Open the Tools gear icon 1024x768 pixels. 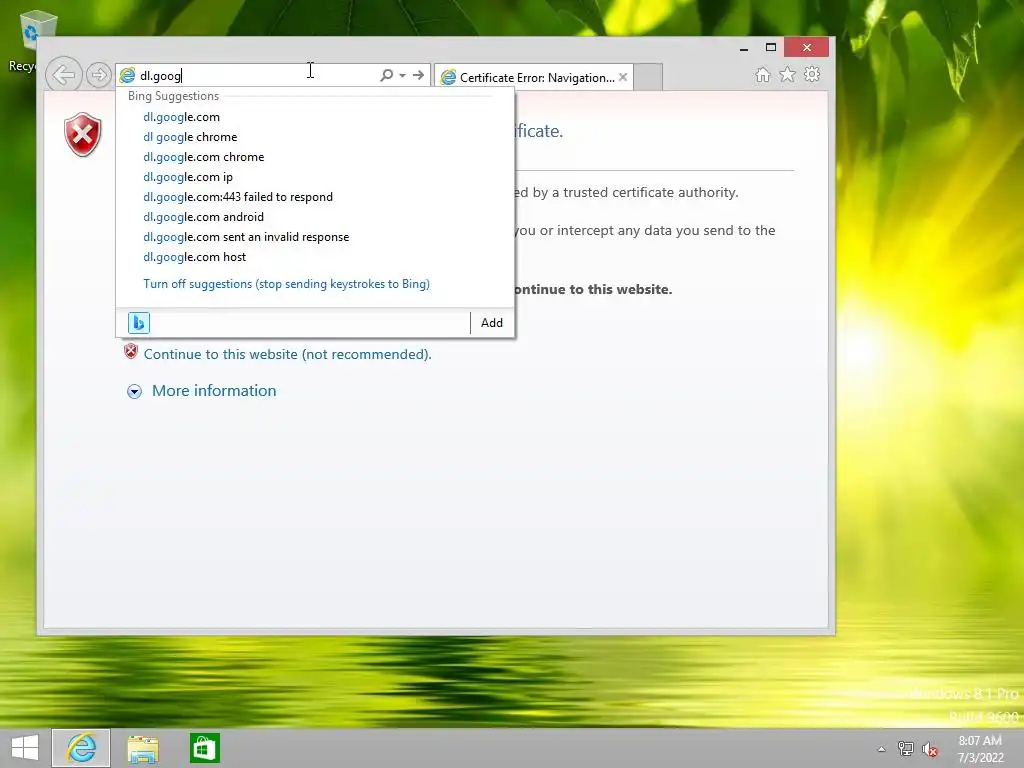[812, 74]
